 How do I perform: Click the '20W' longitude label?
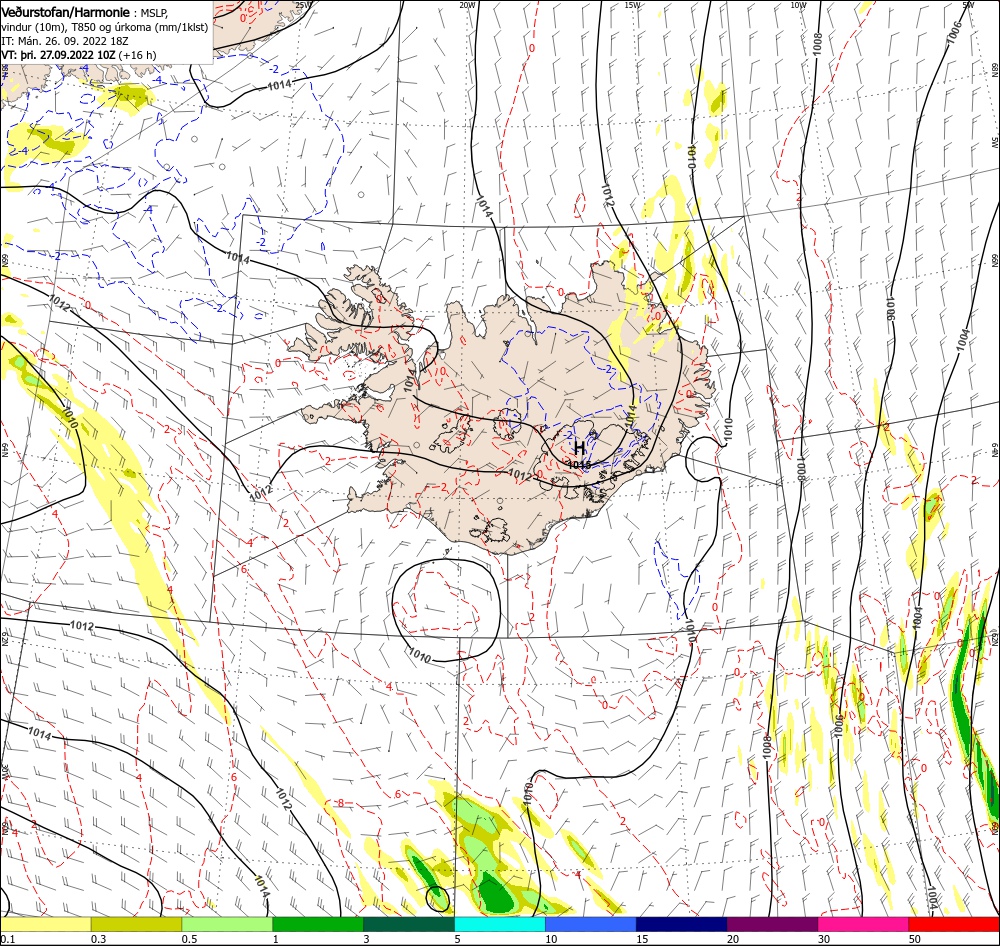(x=467, y=4)
